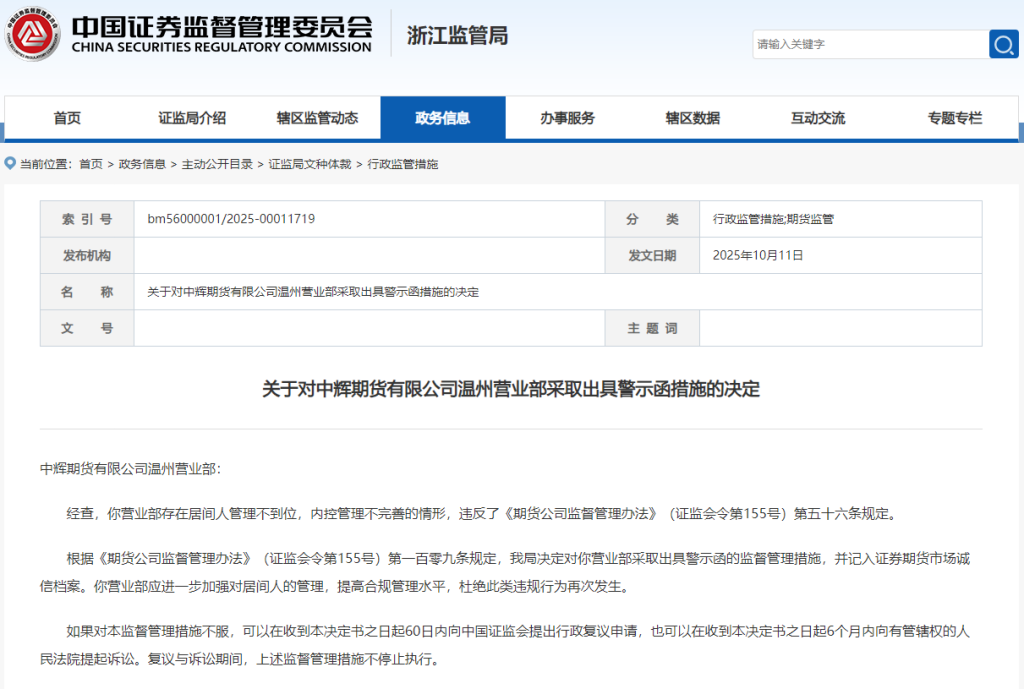1024x689 pixels.
Task: Click the 浙江监管局 header title
Action: click(x=457, y=35)
